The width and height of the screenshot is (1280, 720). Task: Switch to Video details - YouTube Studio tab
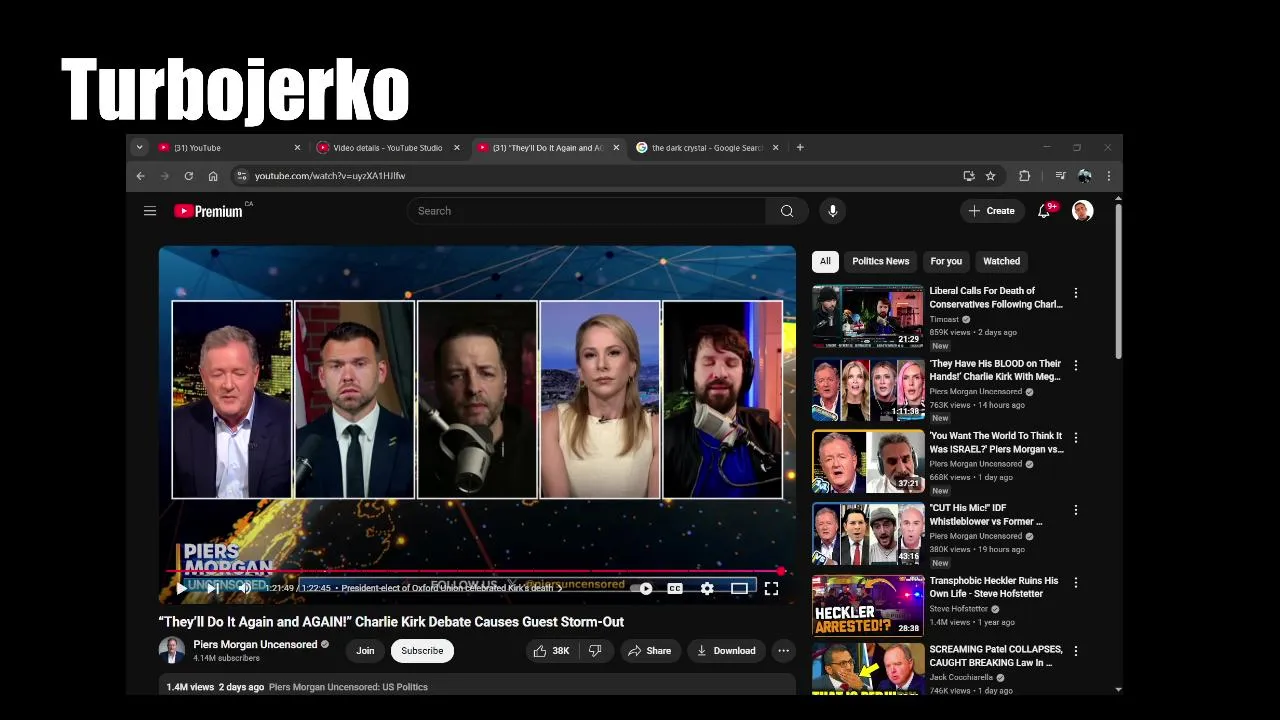click(x=388, y=148)
